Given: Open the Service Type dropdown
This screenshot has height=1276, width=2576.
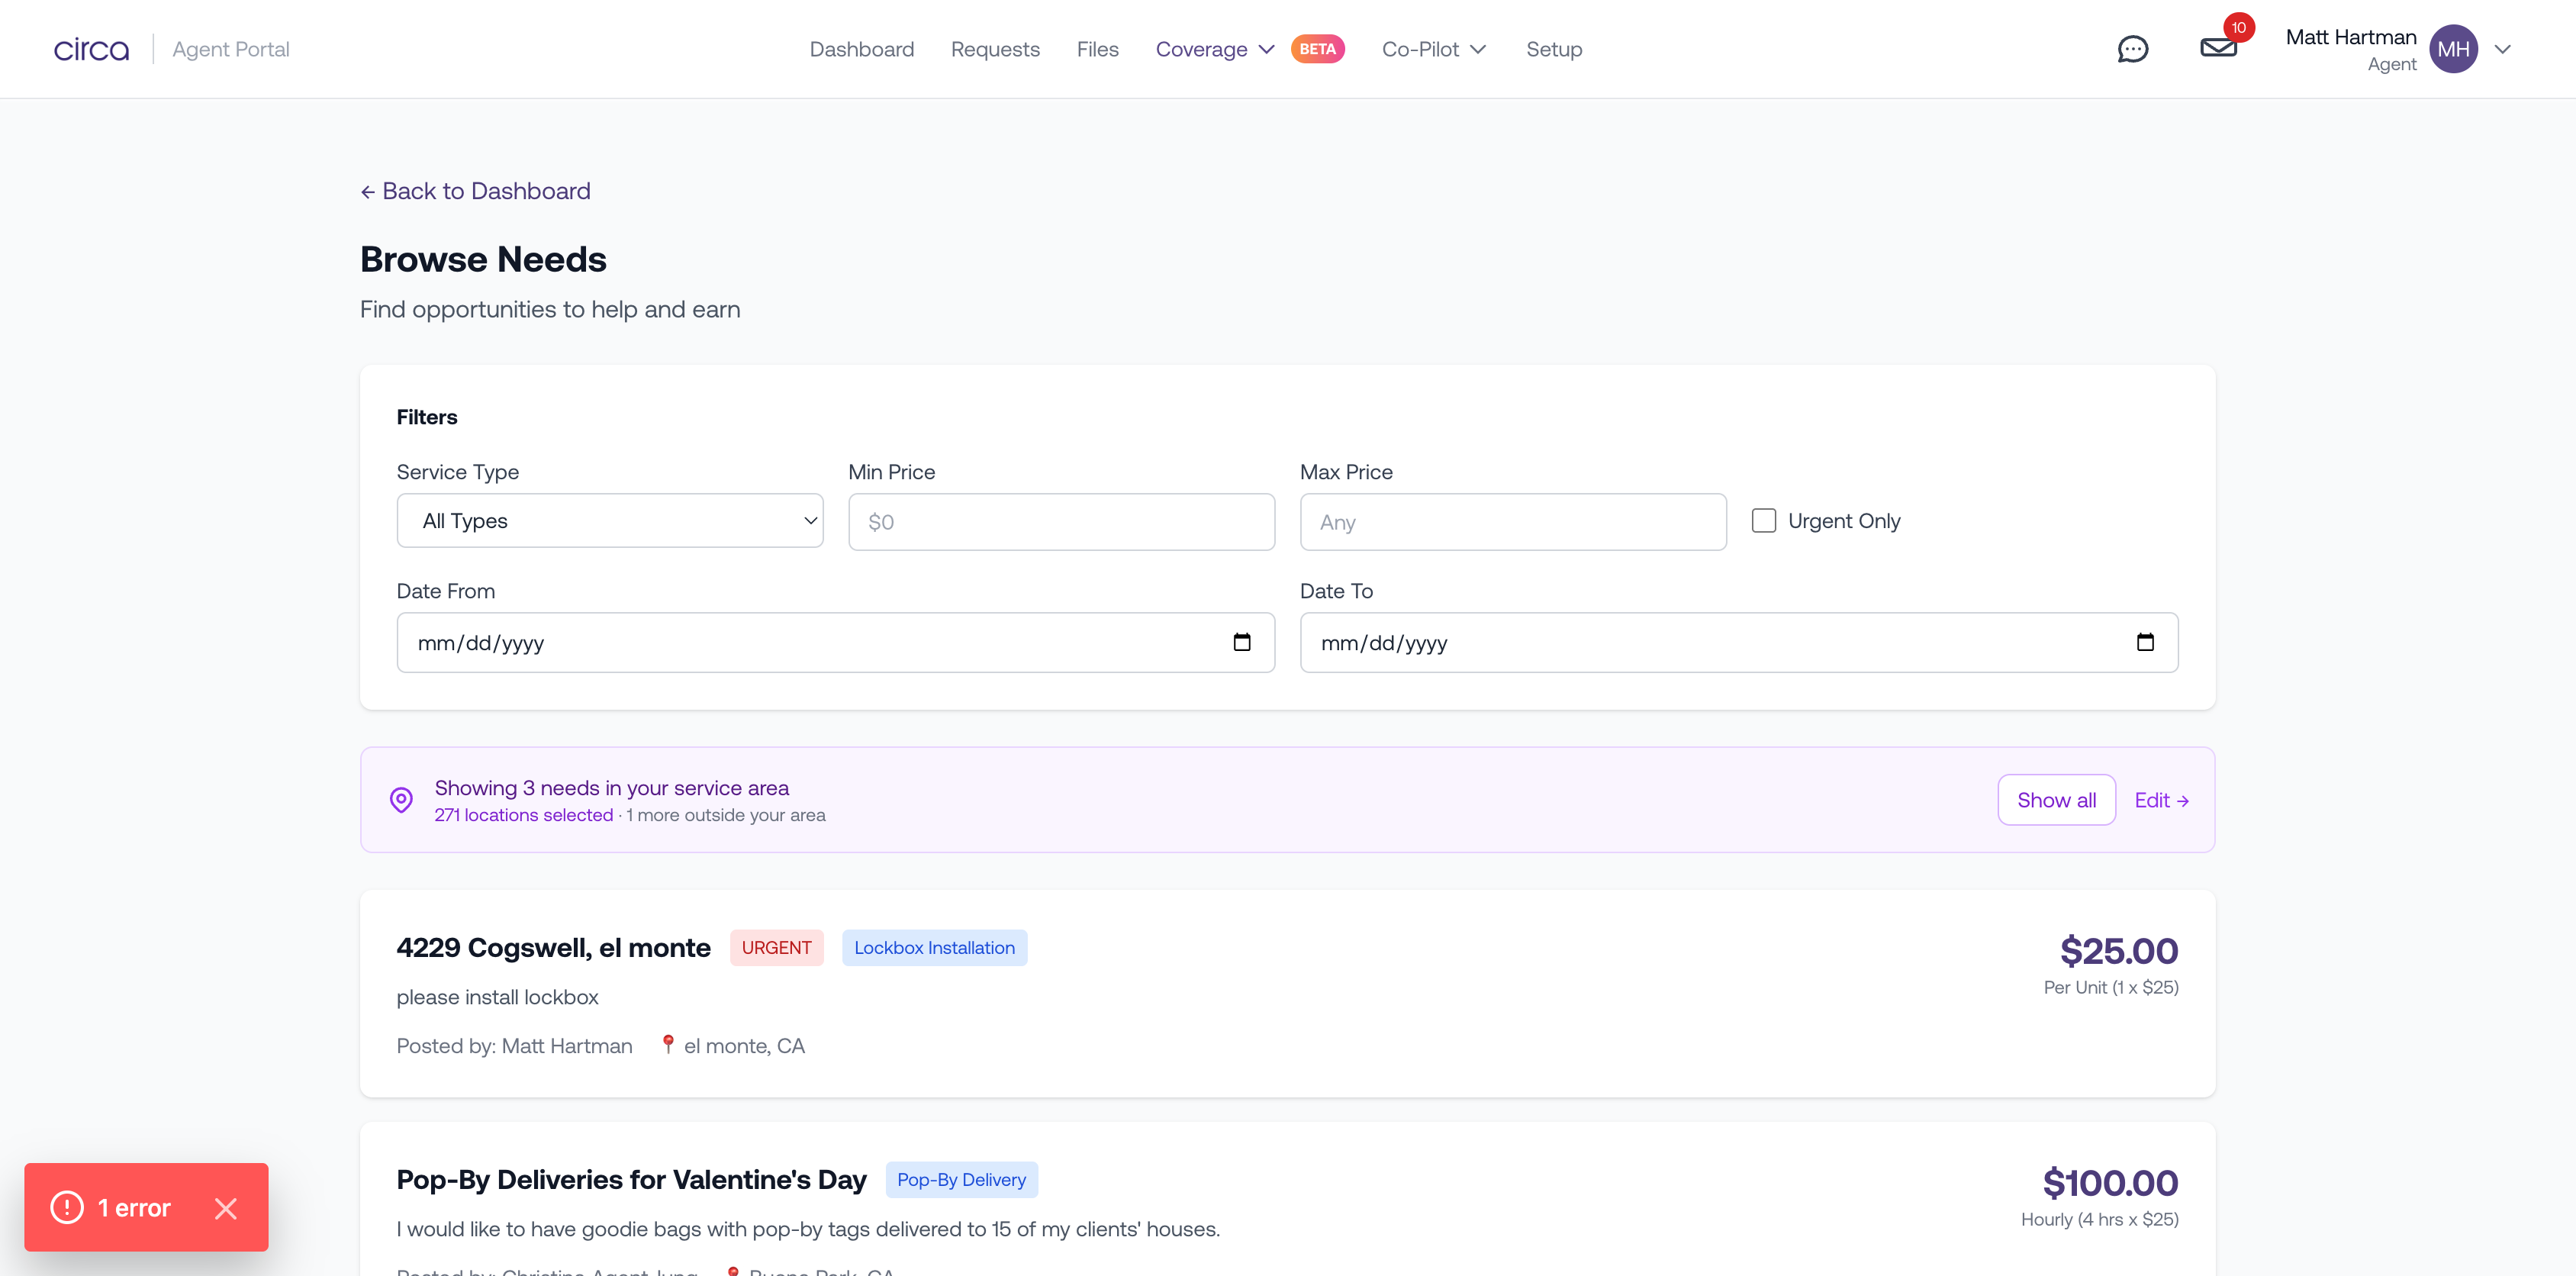Looking at the screenshot, I should coord(610,521).
